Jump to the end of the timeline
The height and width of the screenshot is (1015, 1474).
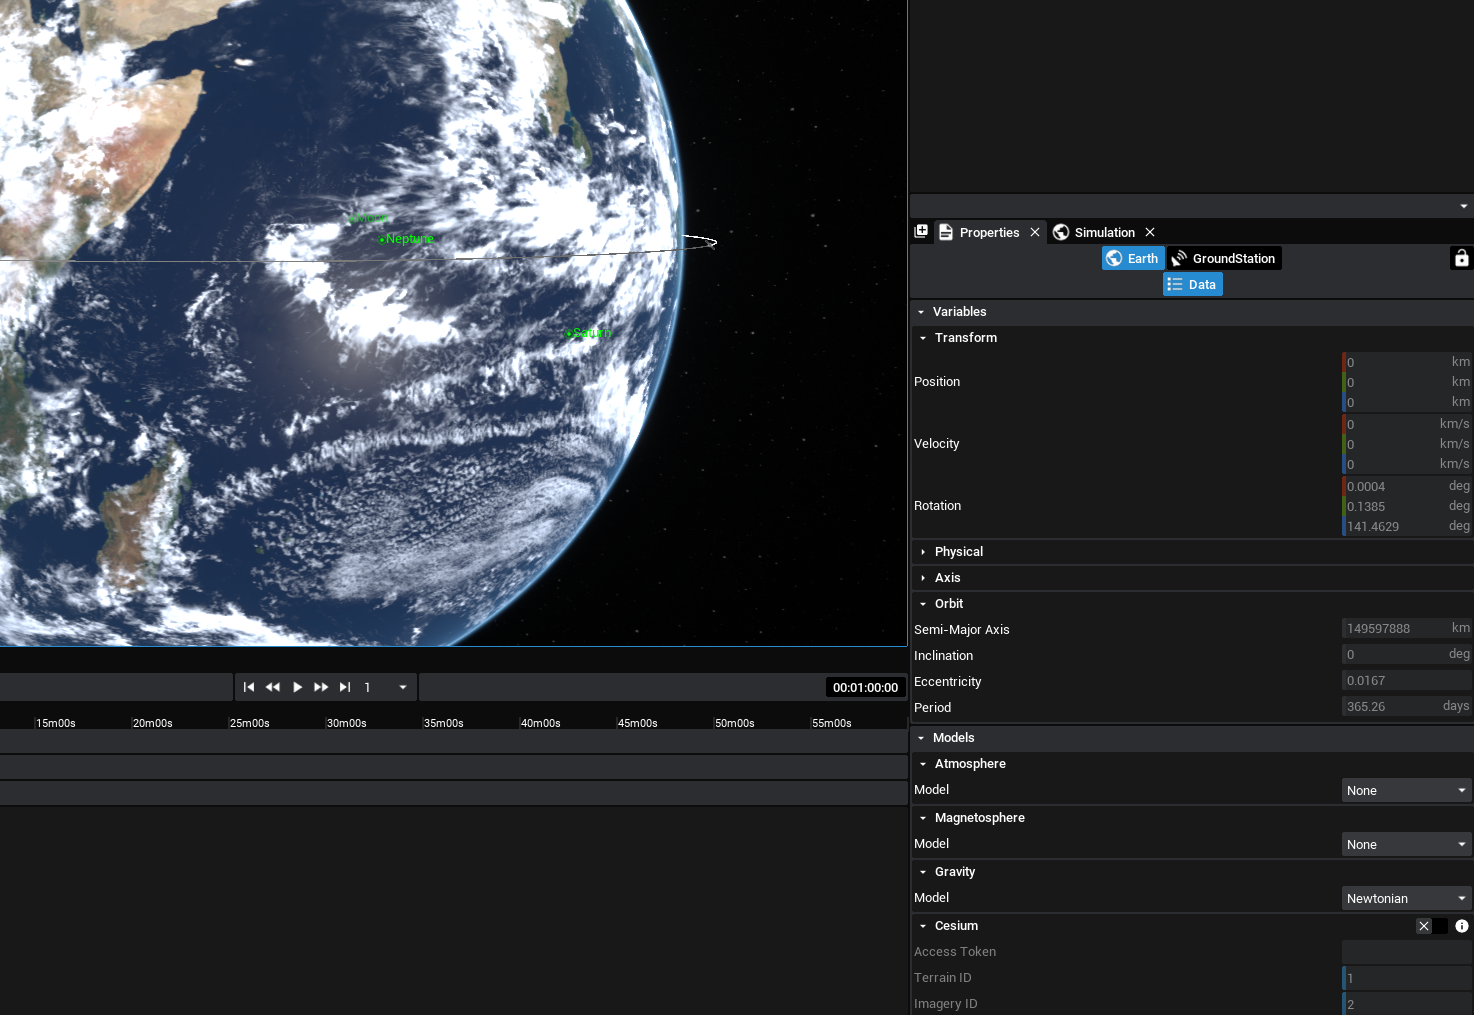coord(345,687)
